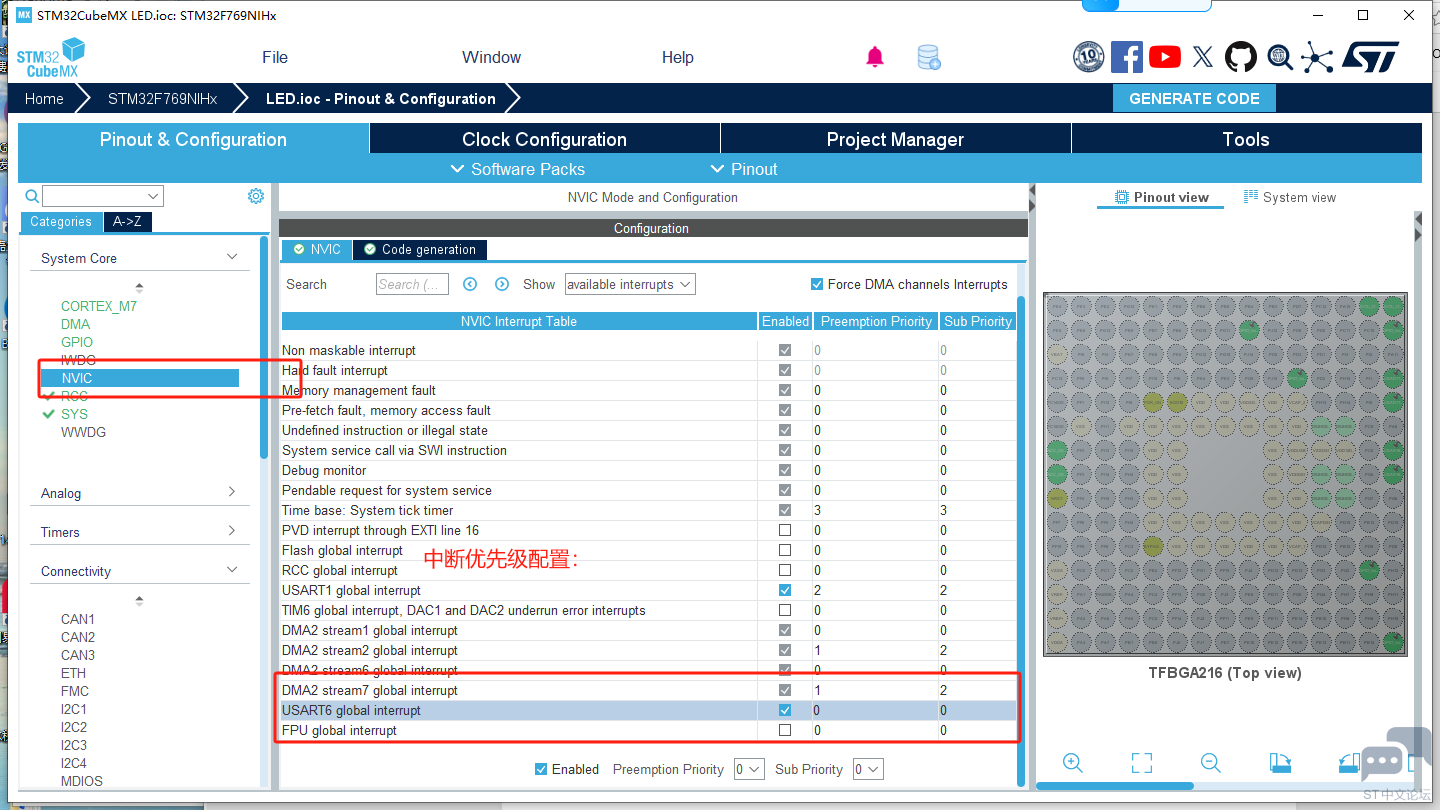The image size is (1440, 810).
Task: Open the category search combo box
Action: click(x=103, y=196)
